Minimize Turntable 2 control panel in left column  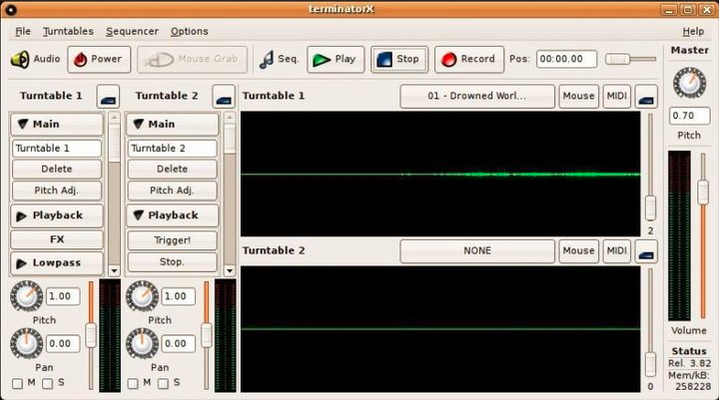pos(223,97)
